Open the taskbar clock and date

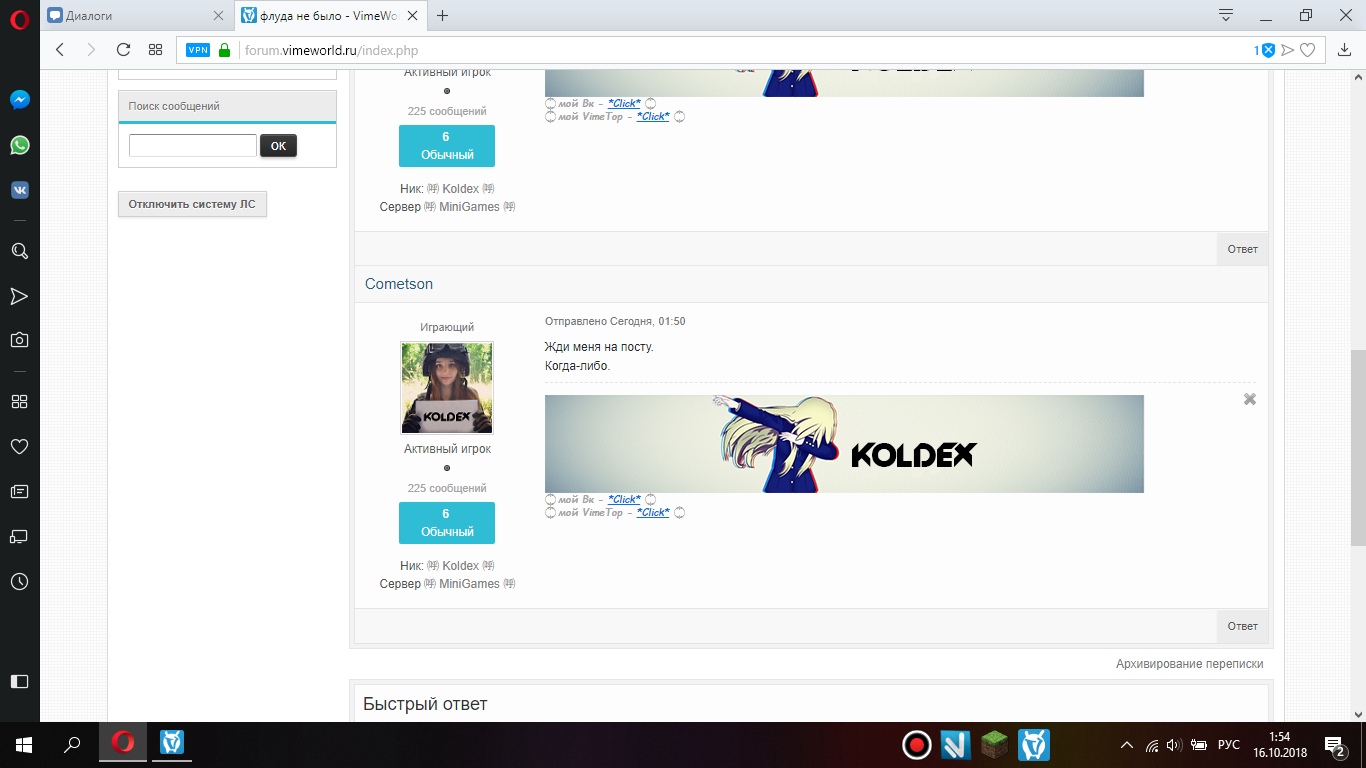coord(1278,745)
